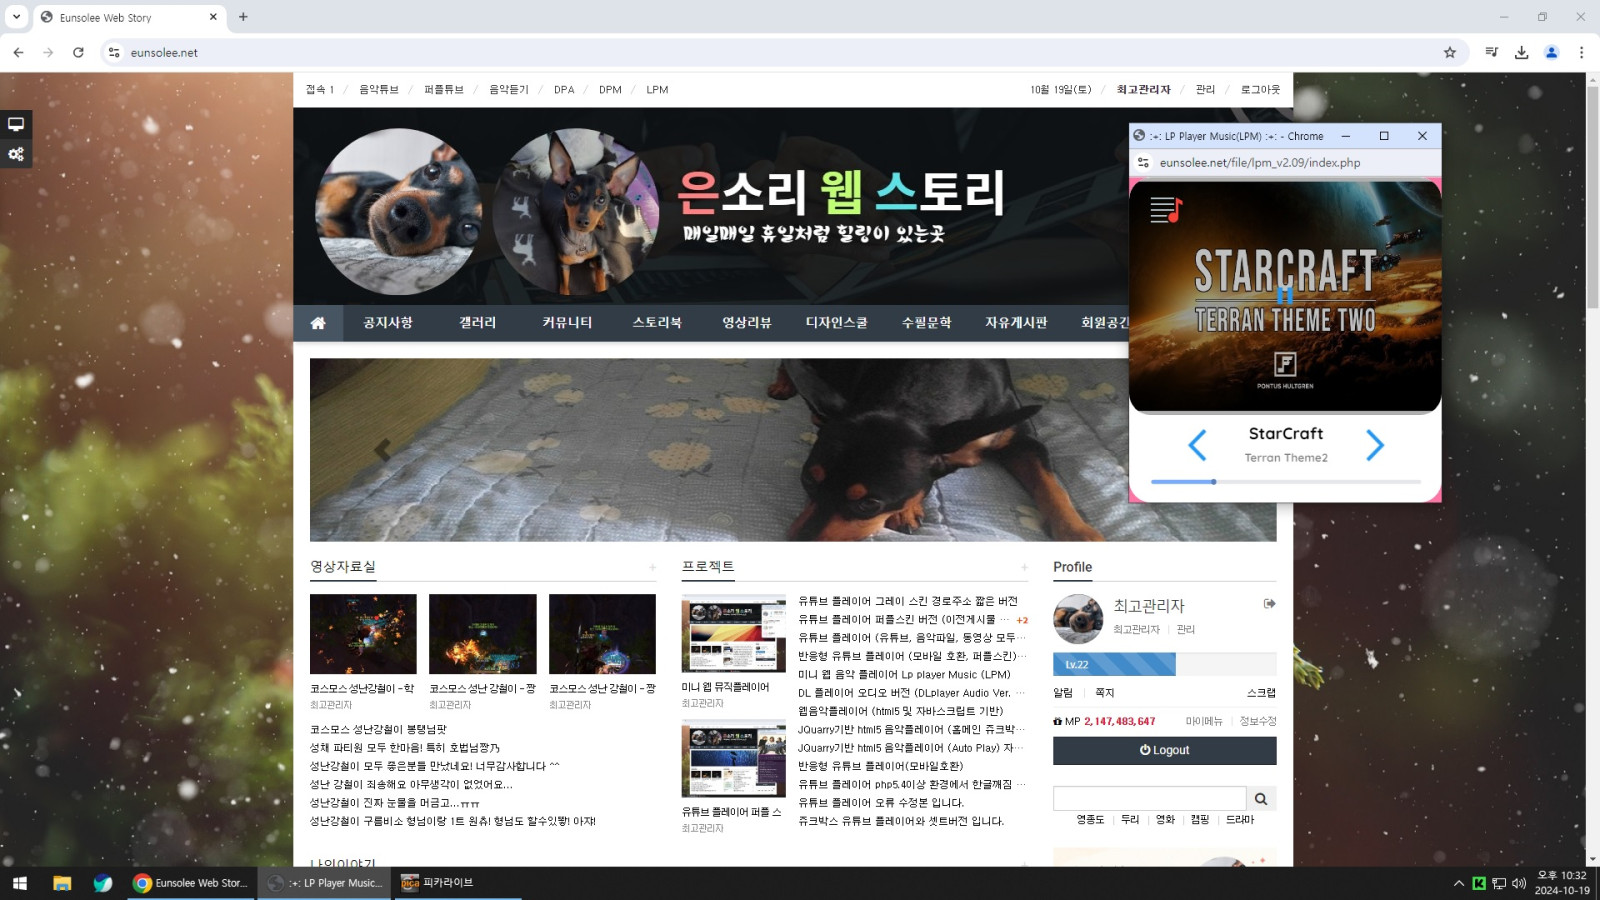Open post 웹음악플레이어 (html5 및 자바스크립트 기반)
The width and height of the screenshot is (1600, 900).
click(x=900, y=711)
